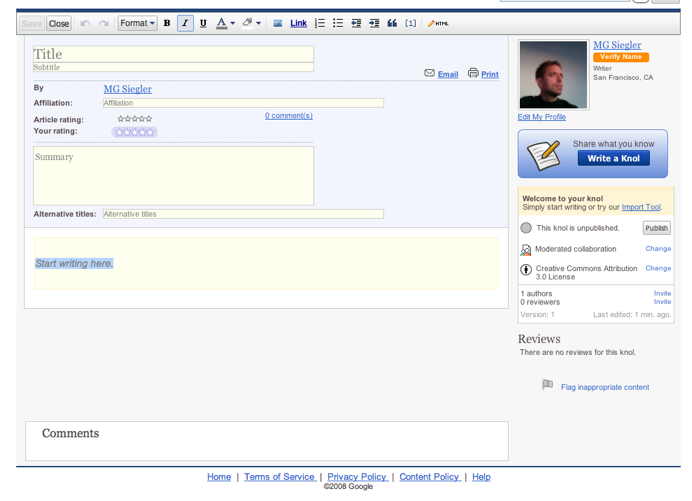This screenshot has width=692, height=501.
Task: Switch to HTML edit mode
Action: (x=438, y=23)
